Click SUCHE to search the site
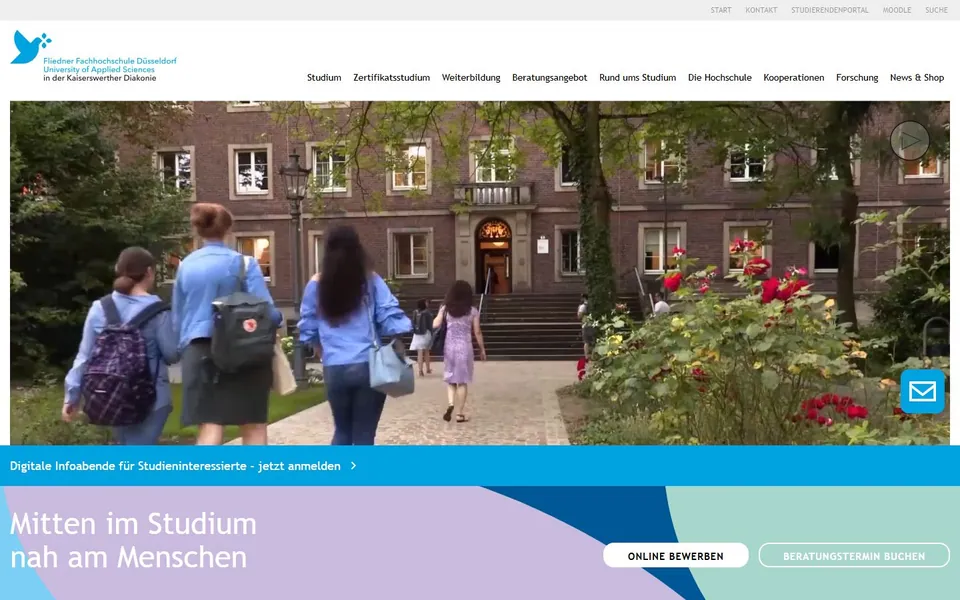 click(936, 10)
